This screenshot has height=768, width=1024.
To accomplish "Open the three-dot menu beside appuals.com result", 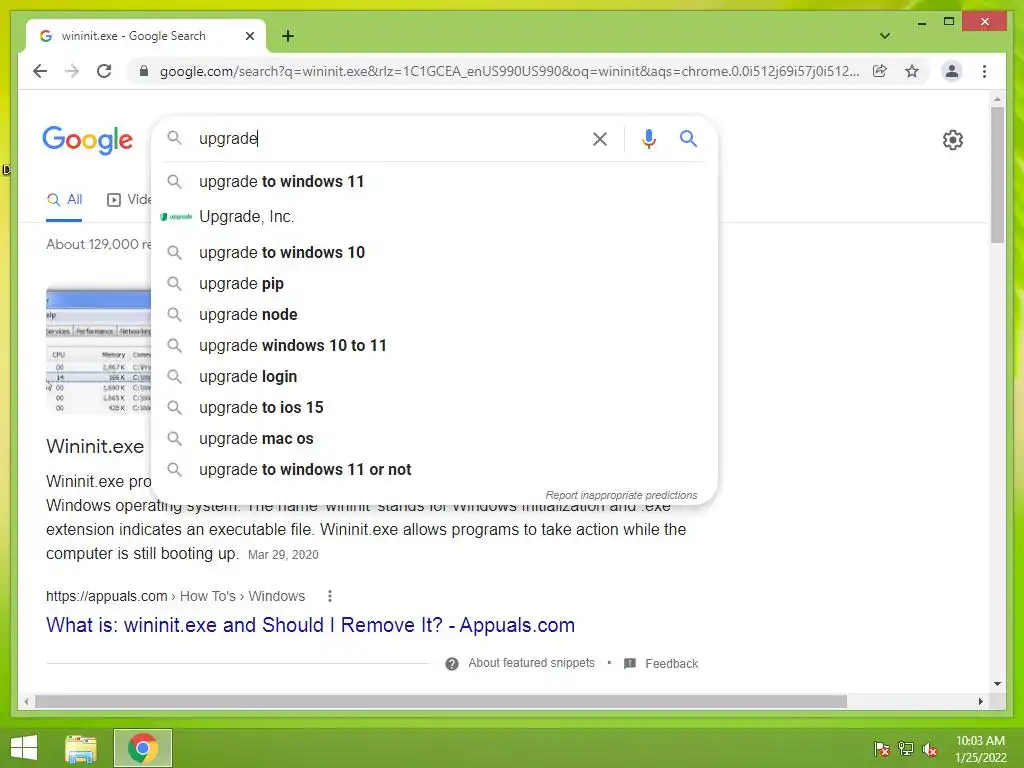I will tap(330, 596).
